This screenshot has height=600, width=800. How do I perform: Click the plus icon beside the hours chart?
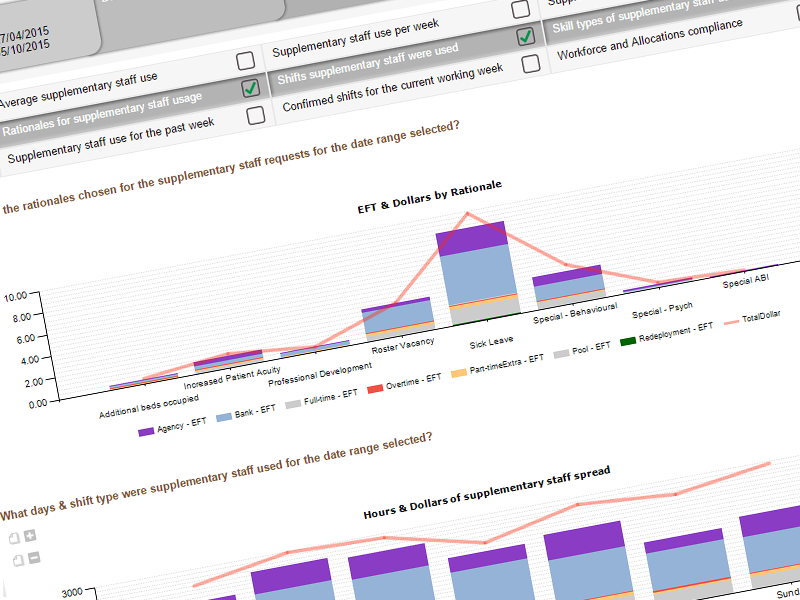pyautogui.click(x=30, y=535)
